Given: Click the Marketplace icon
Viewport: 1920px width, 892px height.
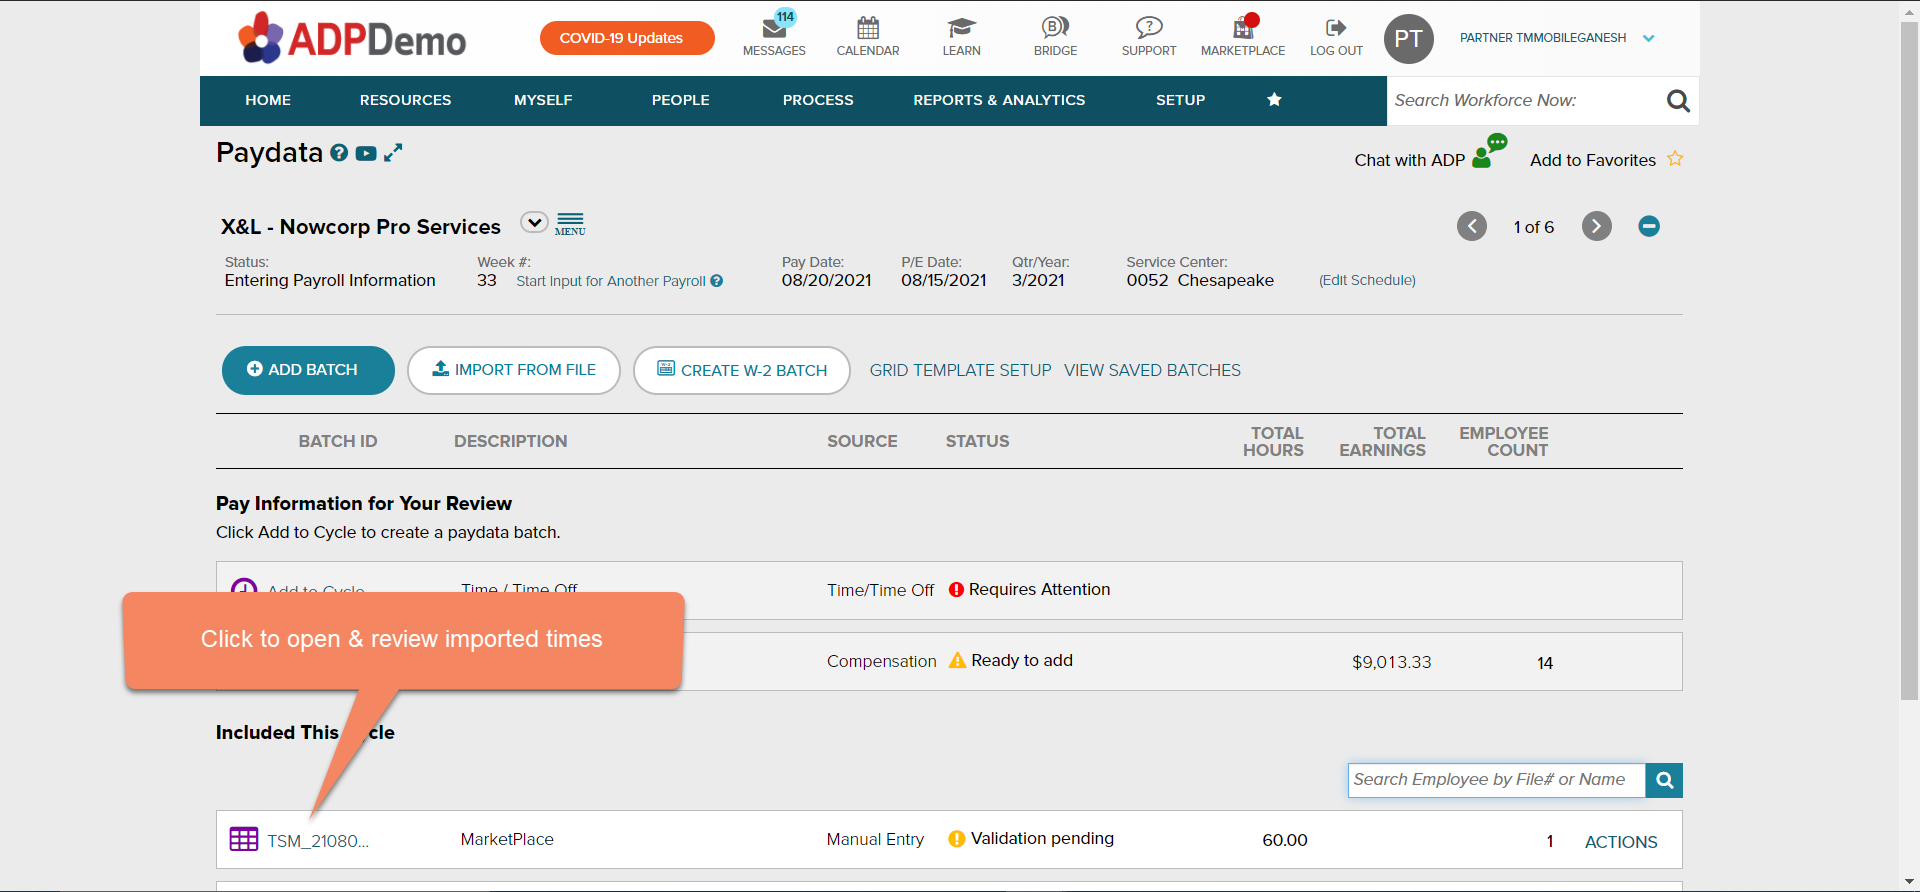Looking at the screenshot, I should [1242, 28].
